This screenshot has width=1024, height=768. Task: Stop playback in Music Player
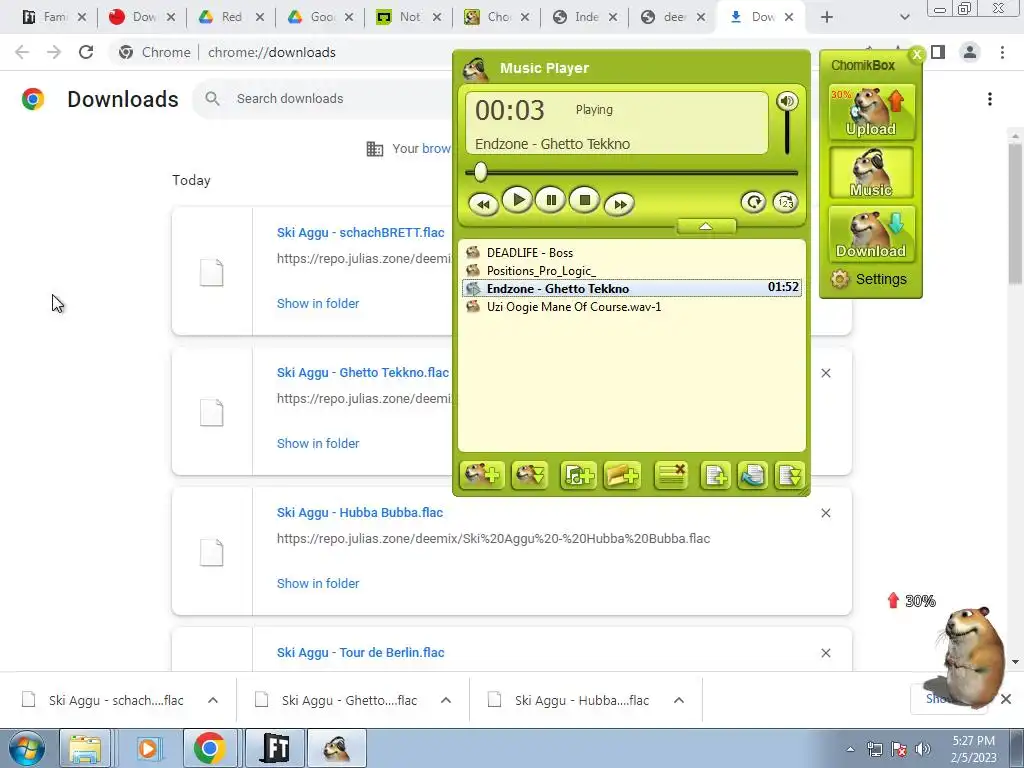584,200
